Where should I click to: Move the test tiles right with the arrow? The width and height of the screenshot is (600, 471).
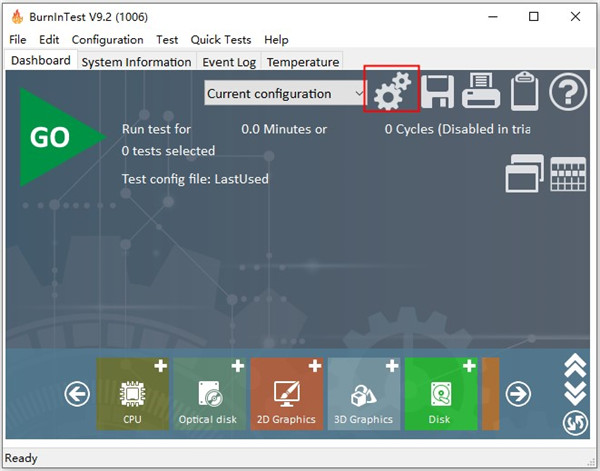pyautogui.click(x=518, y=394)
